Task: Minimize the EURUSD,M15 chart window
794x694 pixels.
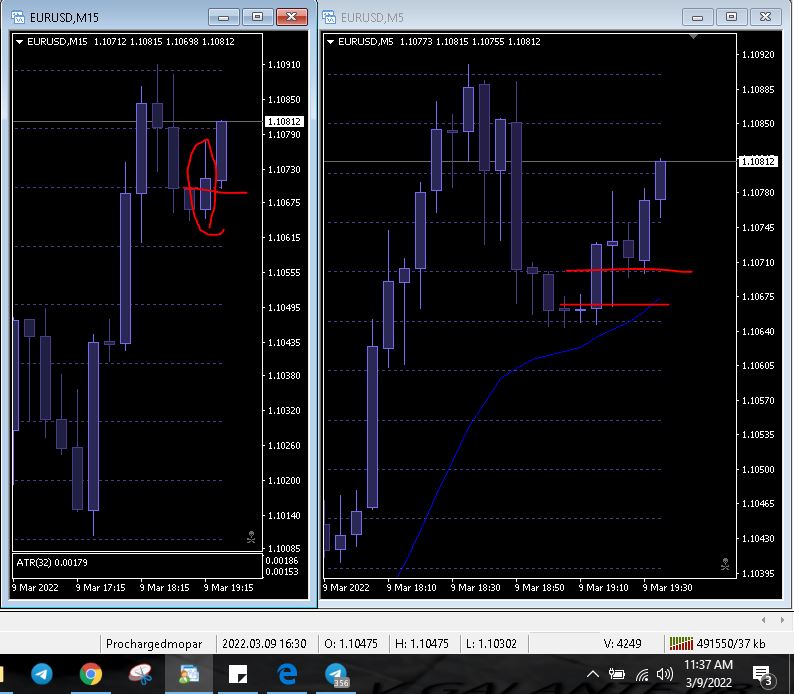Action: 223,17
